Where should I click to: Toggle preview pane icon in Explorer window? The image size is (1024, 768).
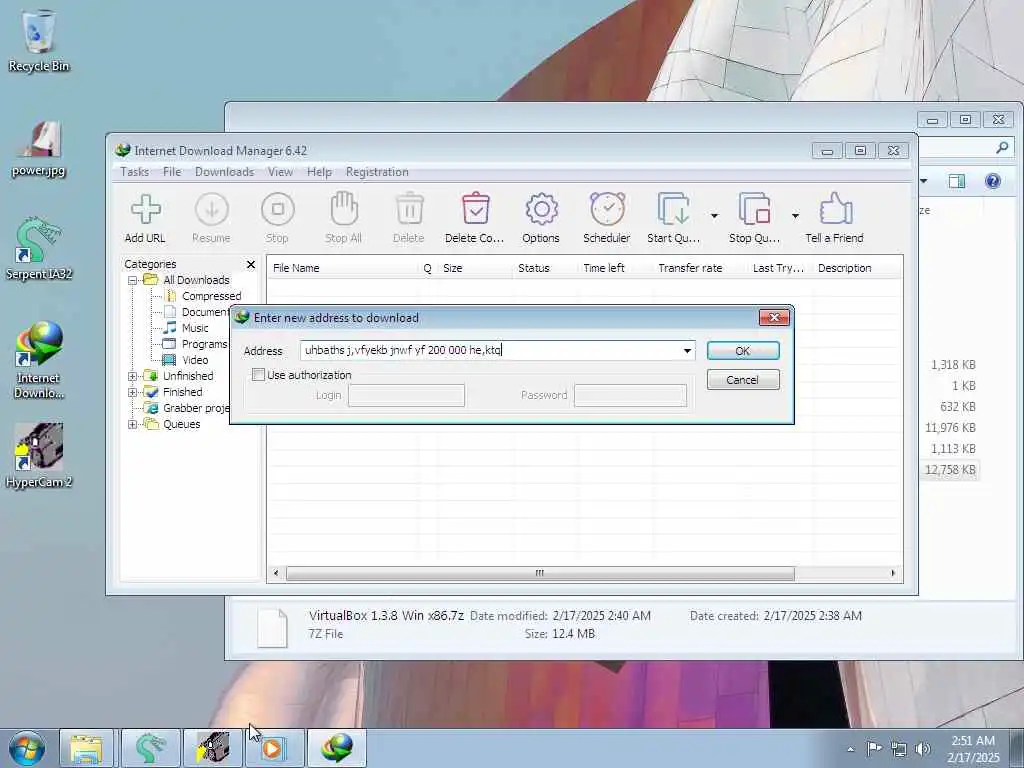point(957,181)
